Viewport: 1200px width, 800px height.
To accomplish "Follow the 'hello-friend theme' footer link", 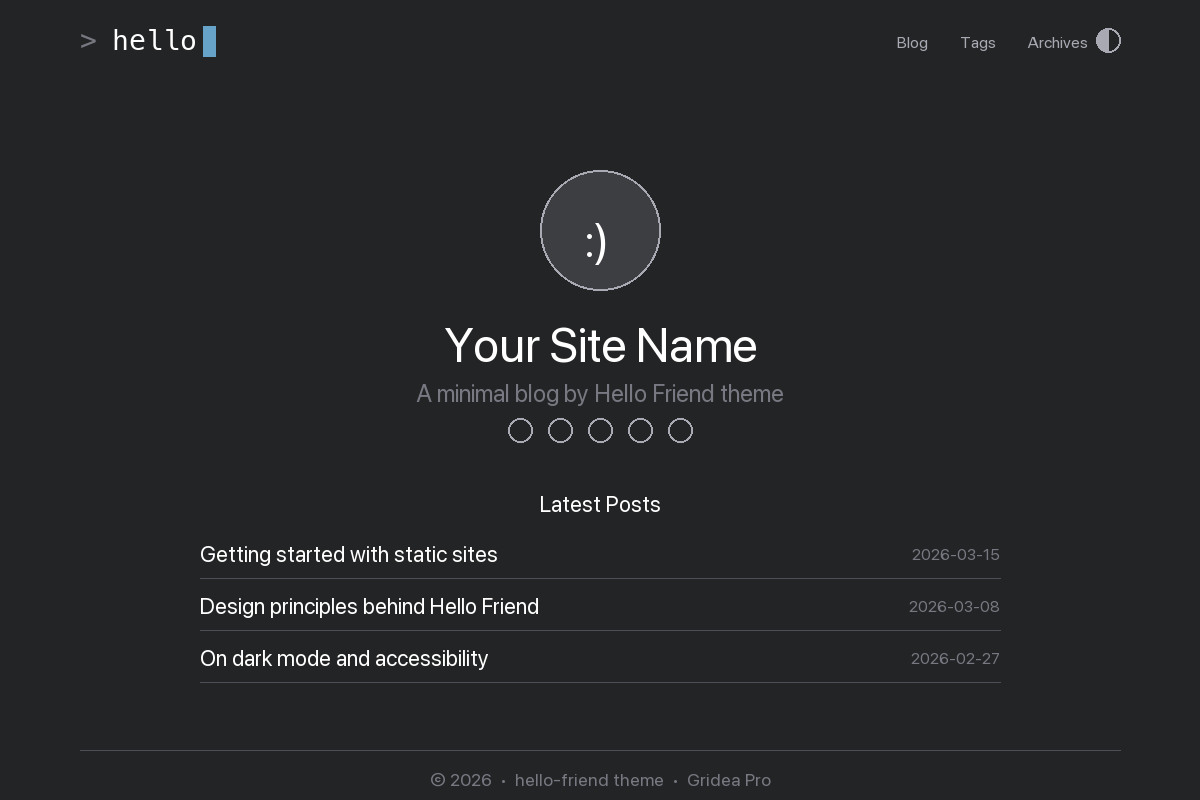I will tap(589, 780).
